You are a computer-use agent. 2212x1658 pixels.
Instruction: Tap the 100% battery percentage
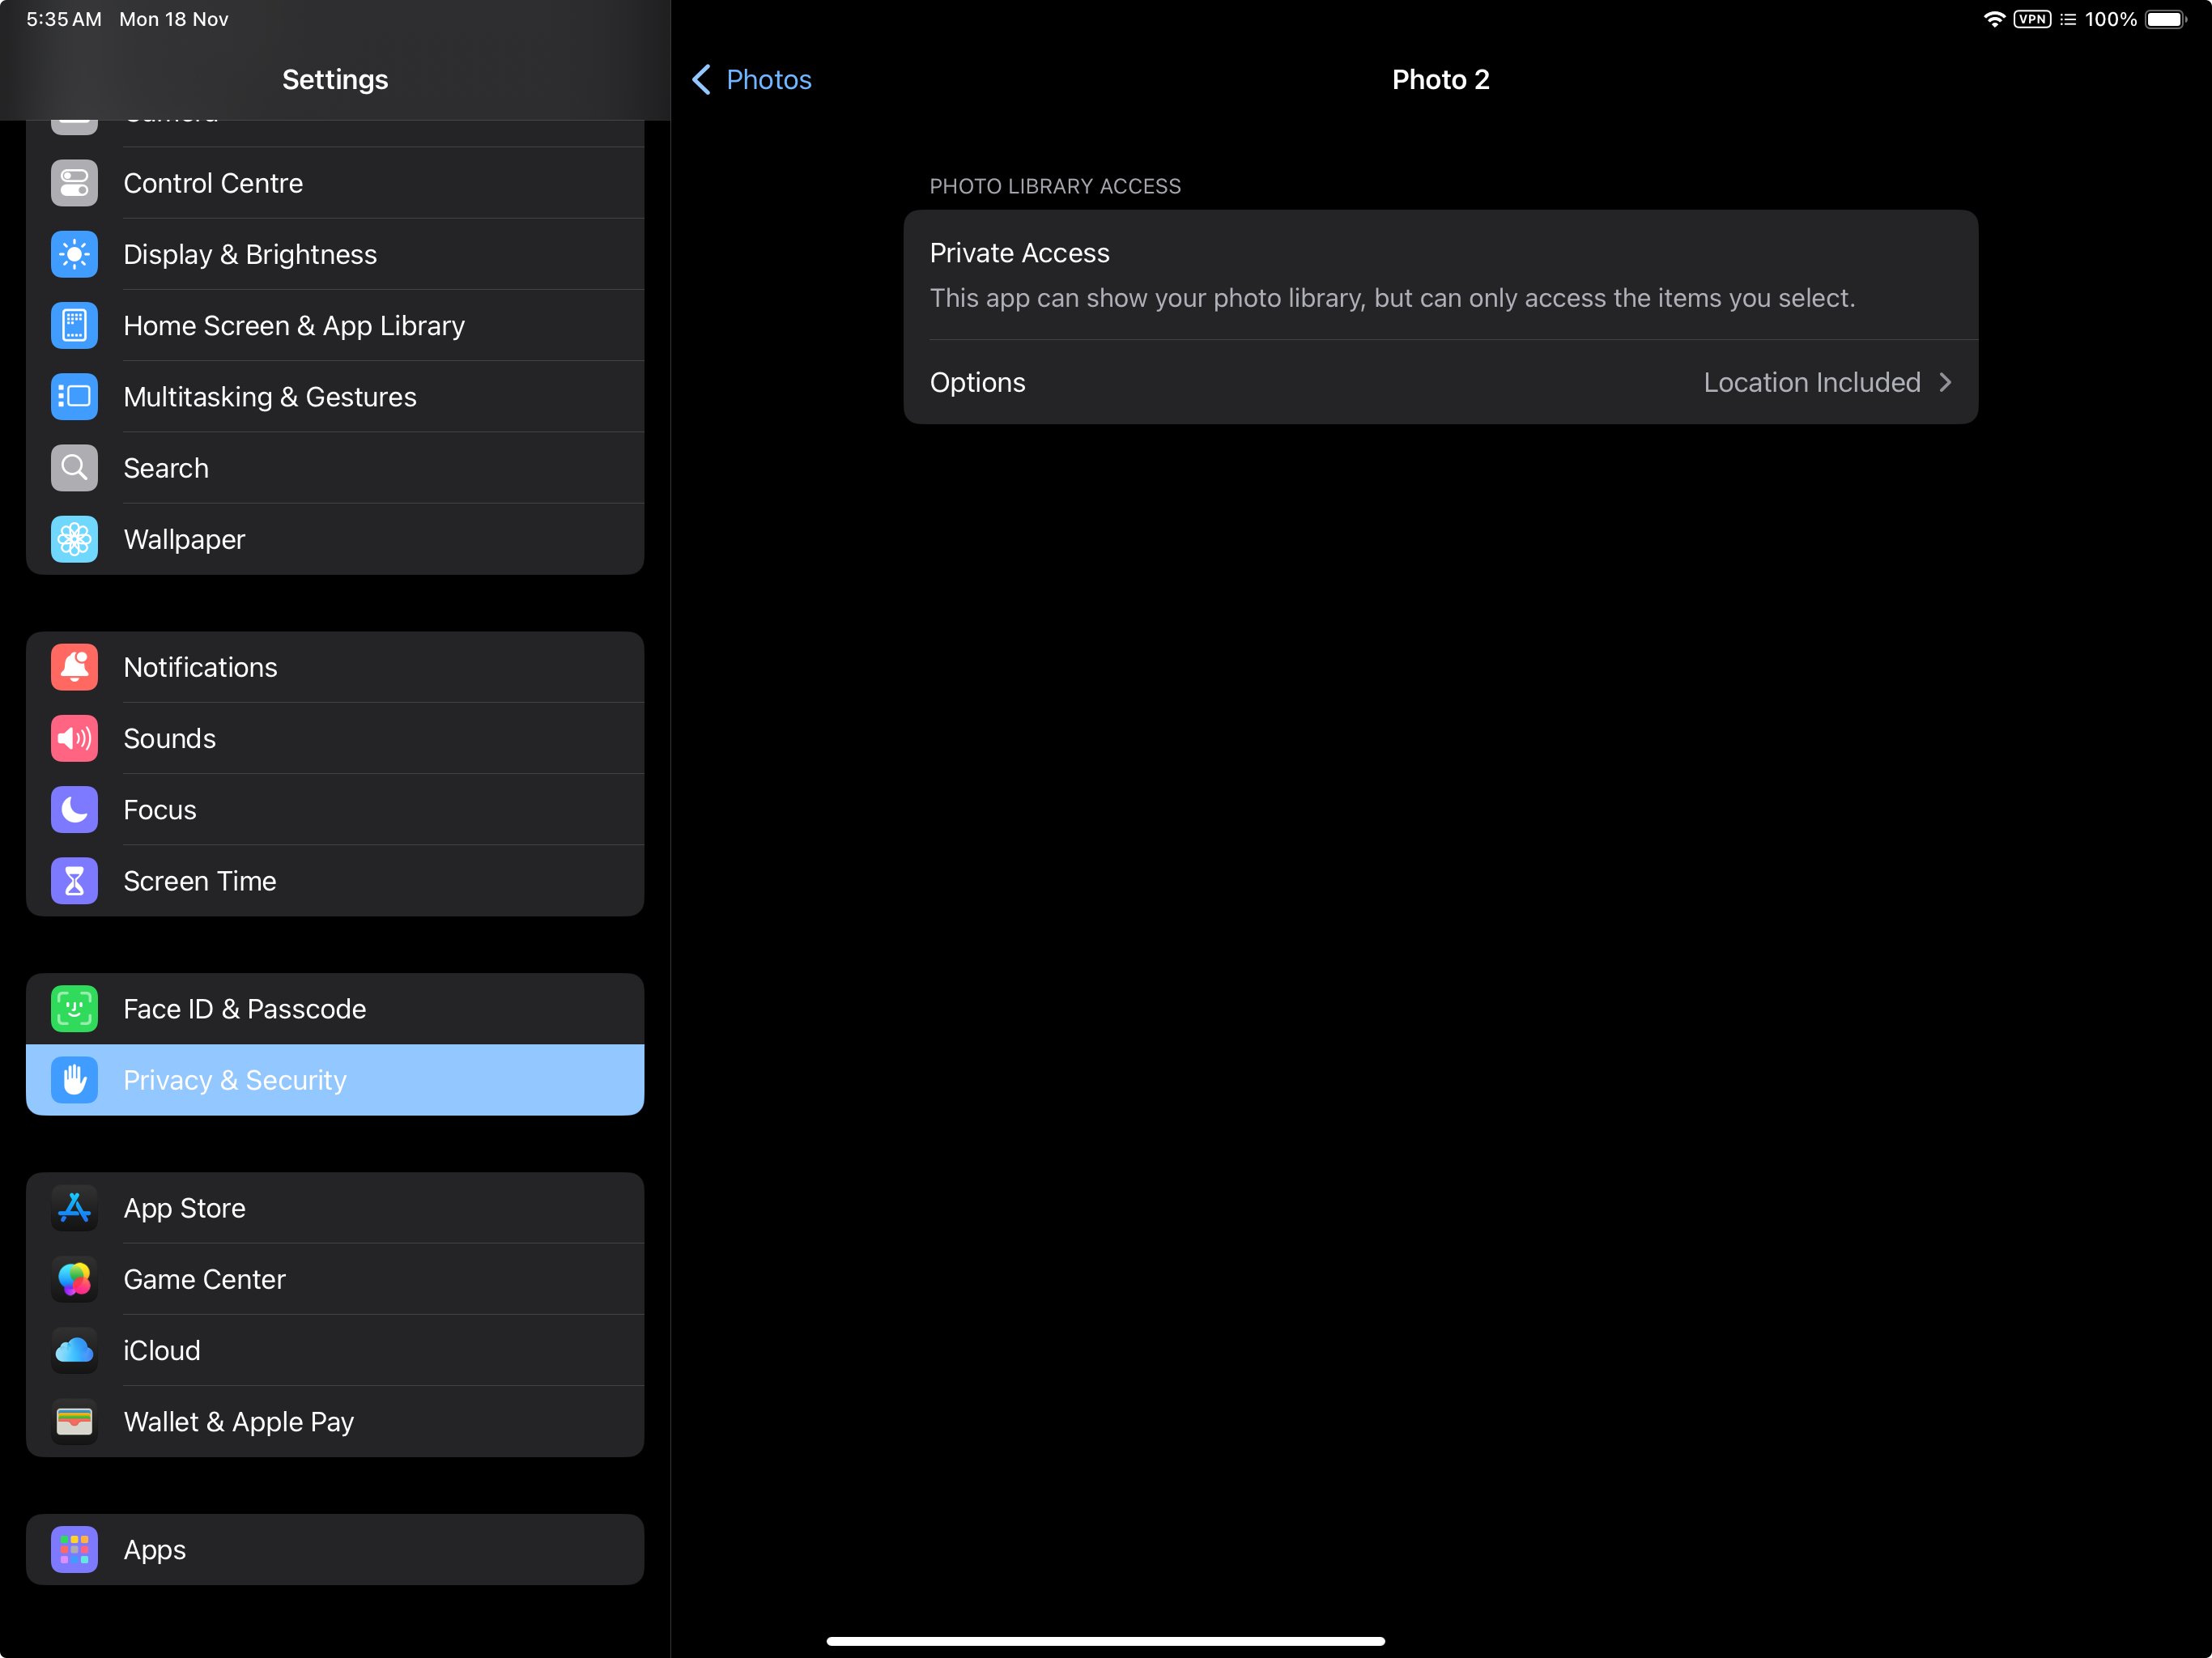[2110, 19]
